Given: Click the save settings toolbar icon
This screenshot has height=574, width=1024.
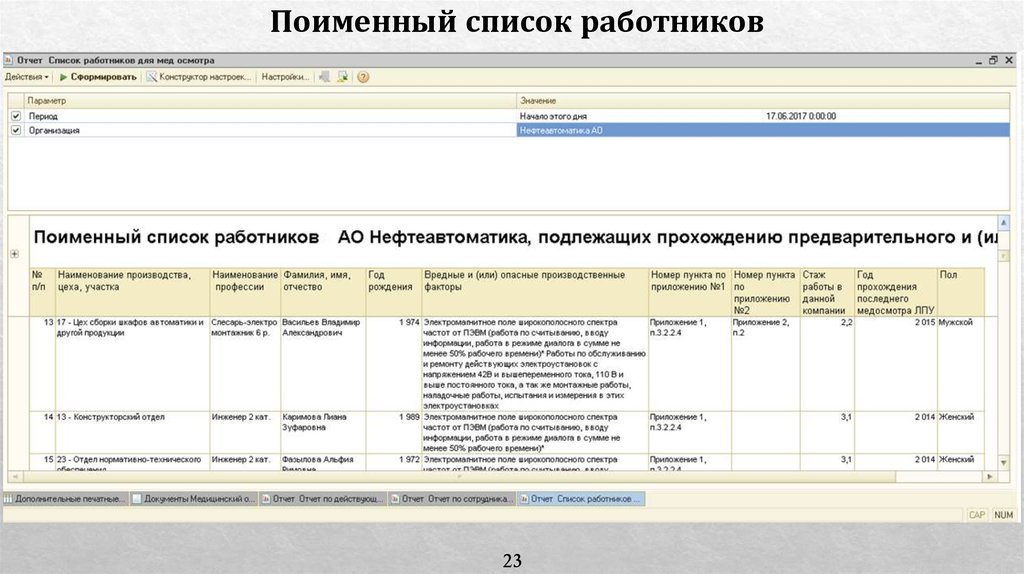Looking at the screenshot, I should pos(343,77).
